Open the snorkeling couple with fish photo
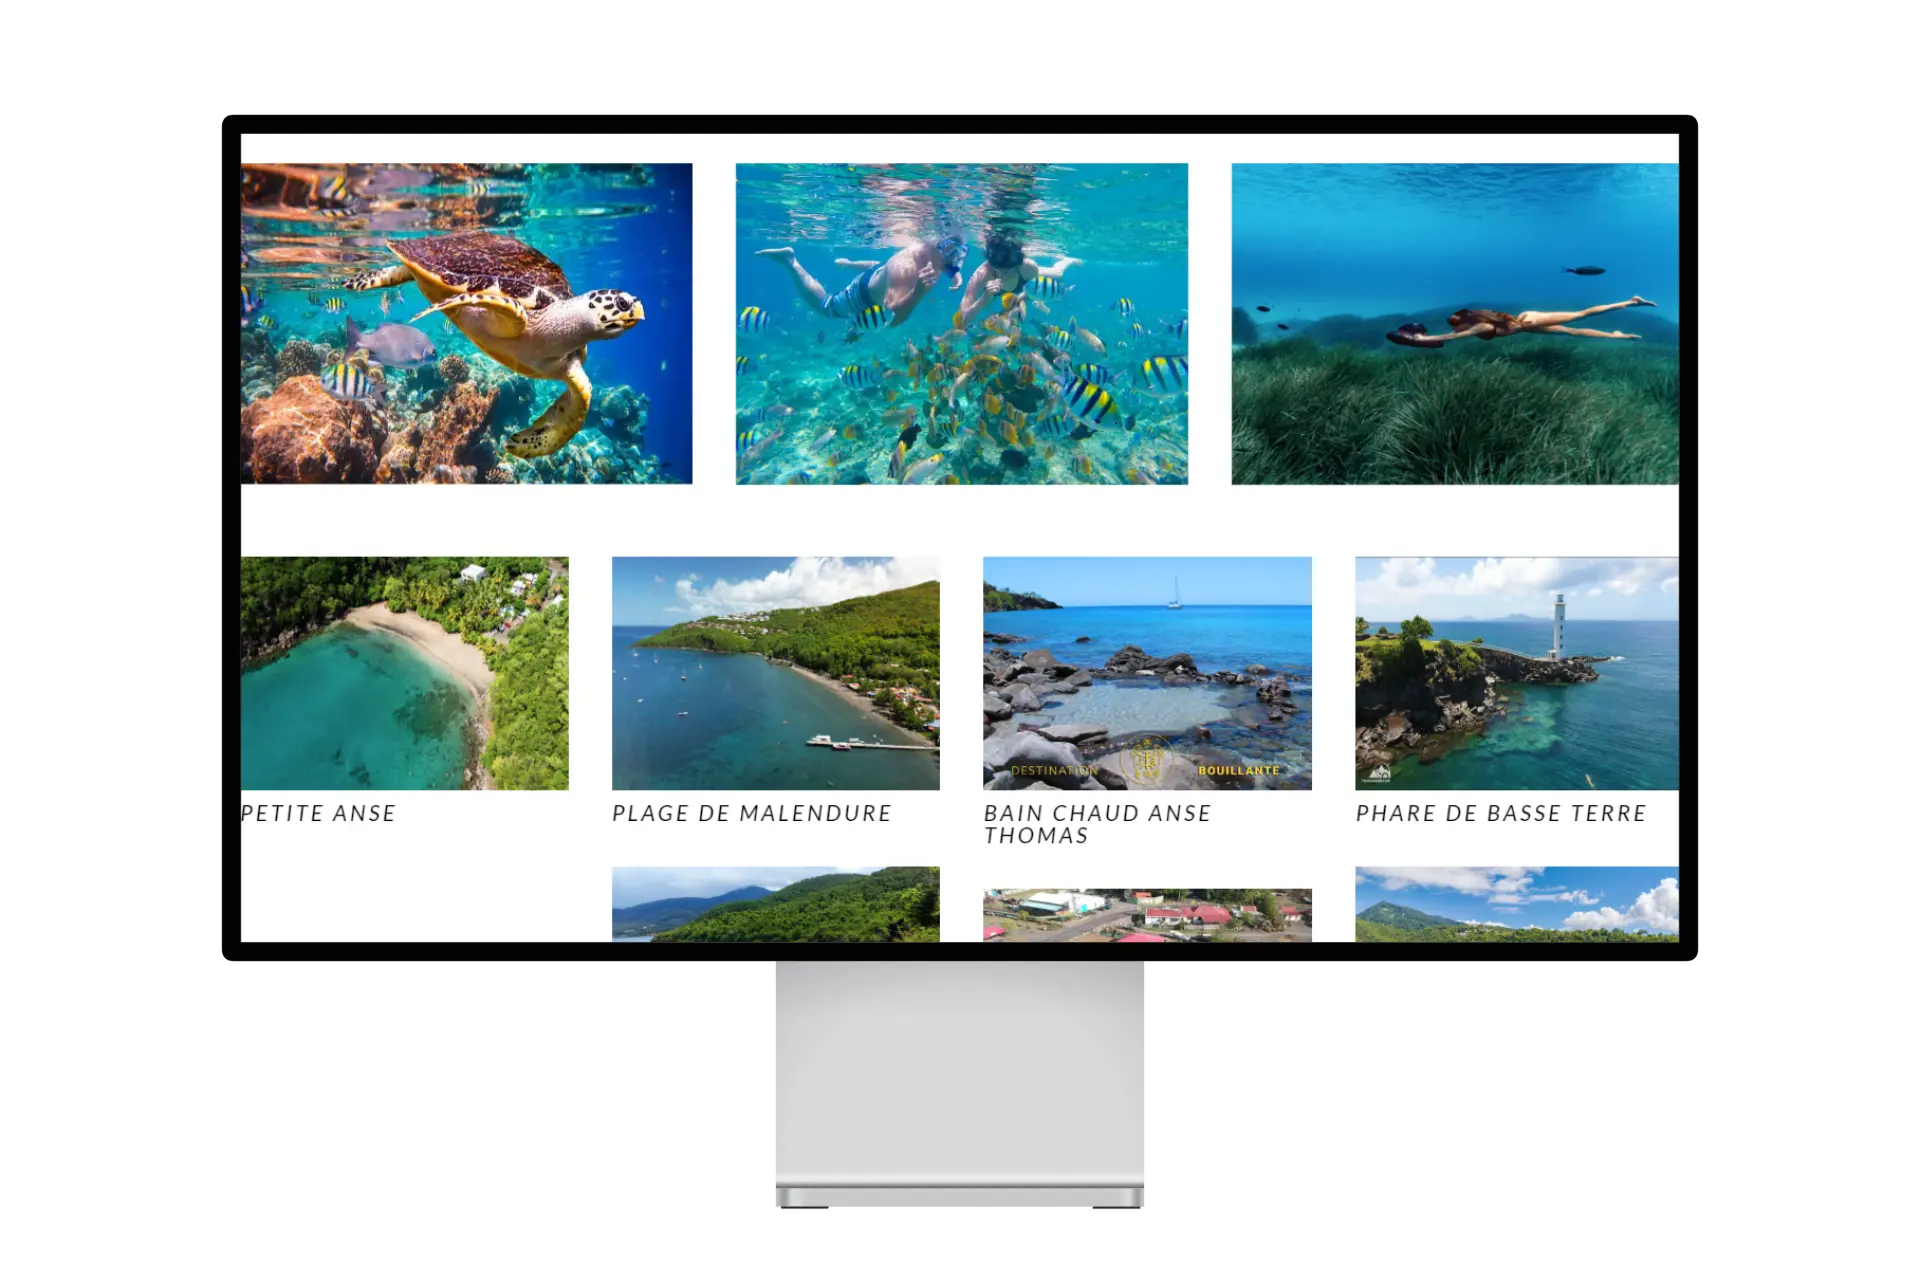 click(x=962, y=323)
